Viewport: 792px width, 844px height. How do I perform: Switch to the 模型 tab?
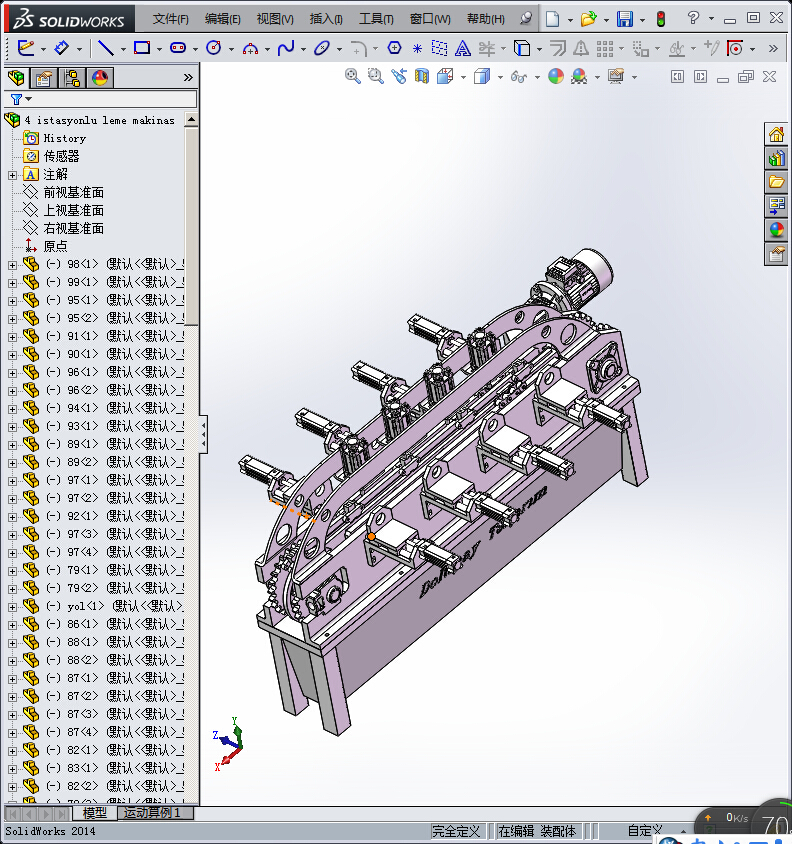[x=94, y=813]
